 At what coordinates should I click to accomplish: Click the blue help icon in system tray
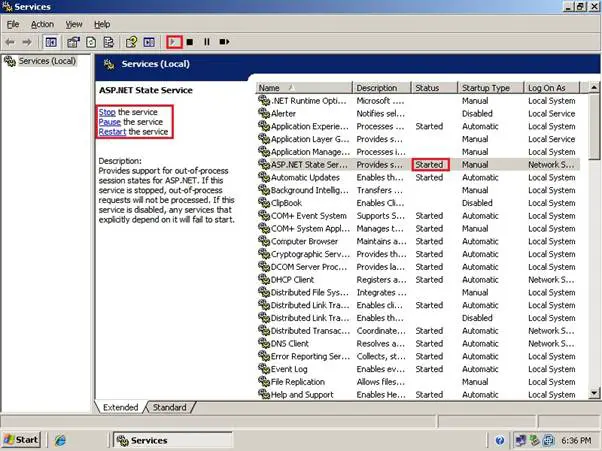click(x=500, y=440)
